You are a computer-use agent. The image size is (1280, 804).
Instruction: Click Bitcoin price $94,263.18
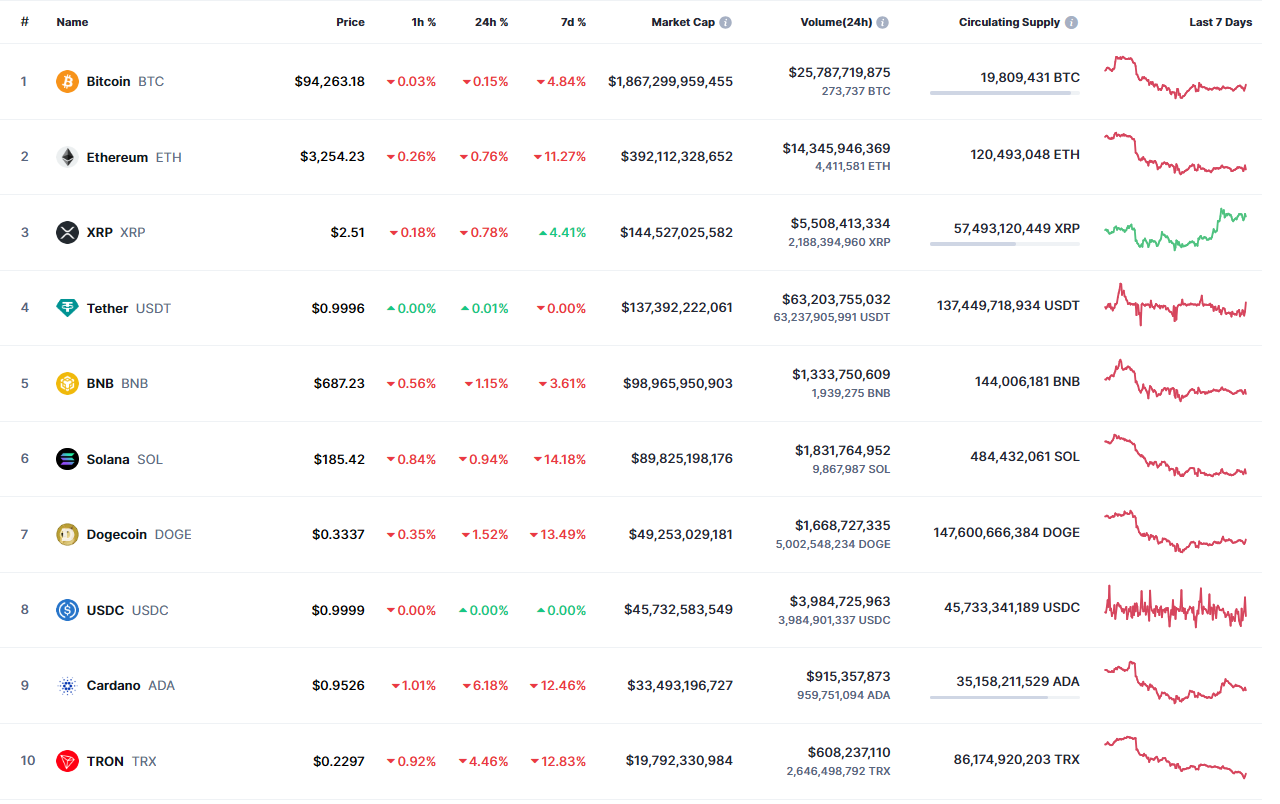[329, 81]
